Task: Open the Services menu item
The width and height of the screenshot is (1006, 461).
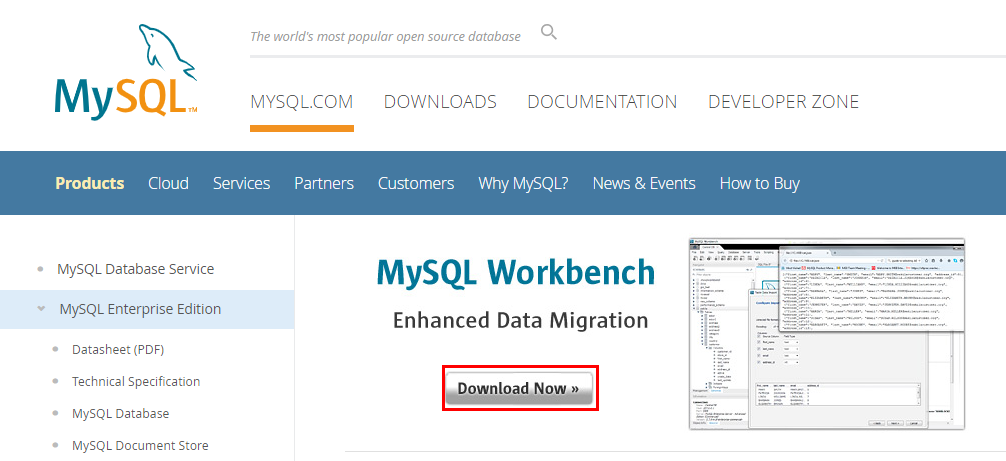Action: pos(241,183)
